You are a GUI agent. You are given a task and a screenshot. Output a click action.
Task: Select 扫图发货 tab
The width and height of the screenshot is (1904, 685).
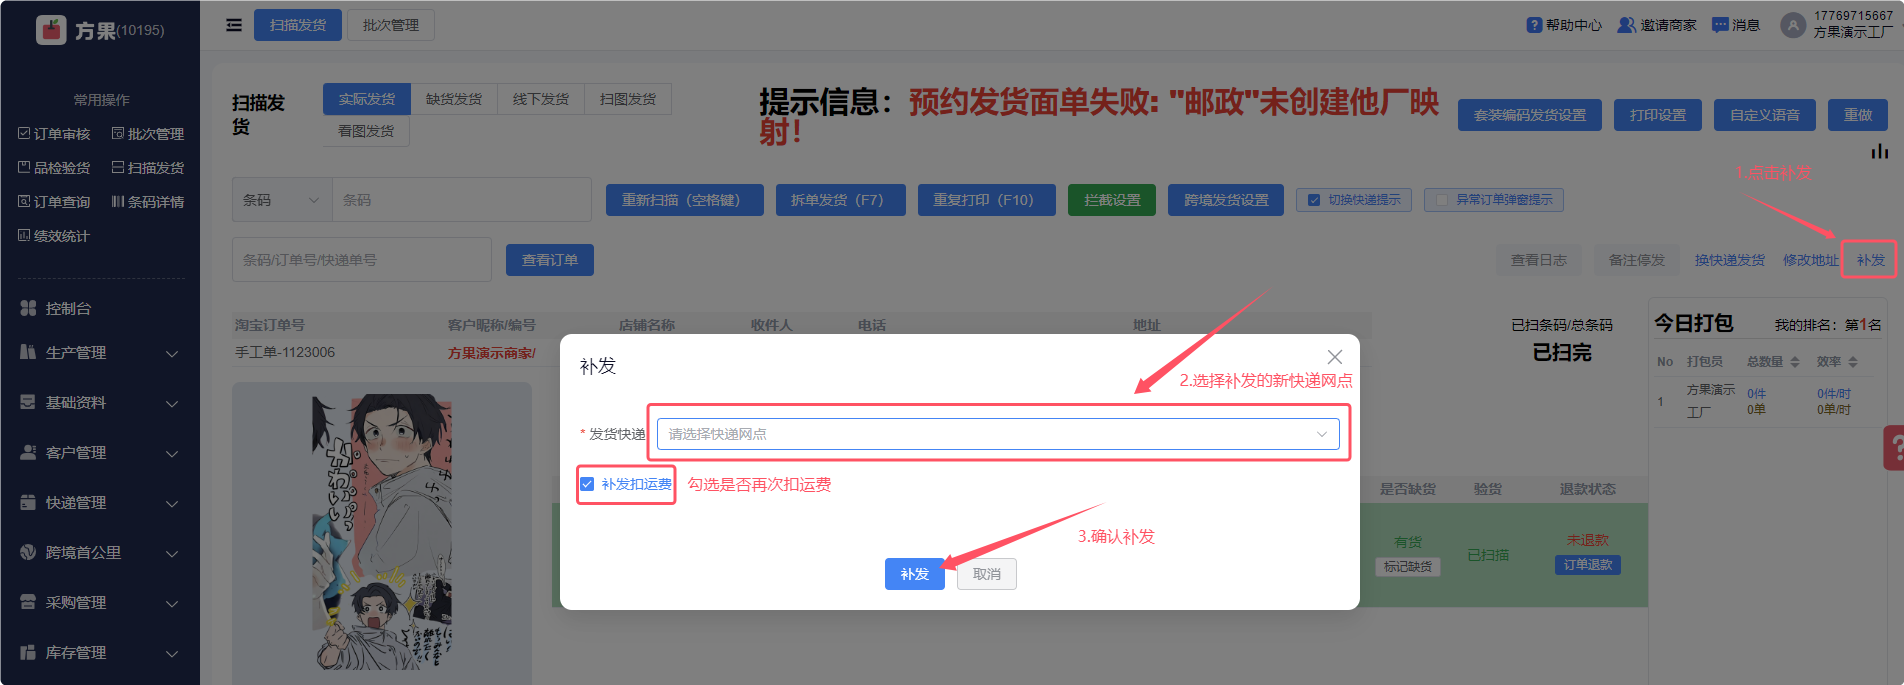click(x=628, y=99)
